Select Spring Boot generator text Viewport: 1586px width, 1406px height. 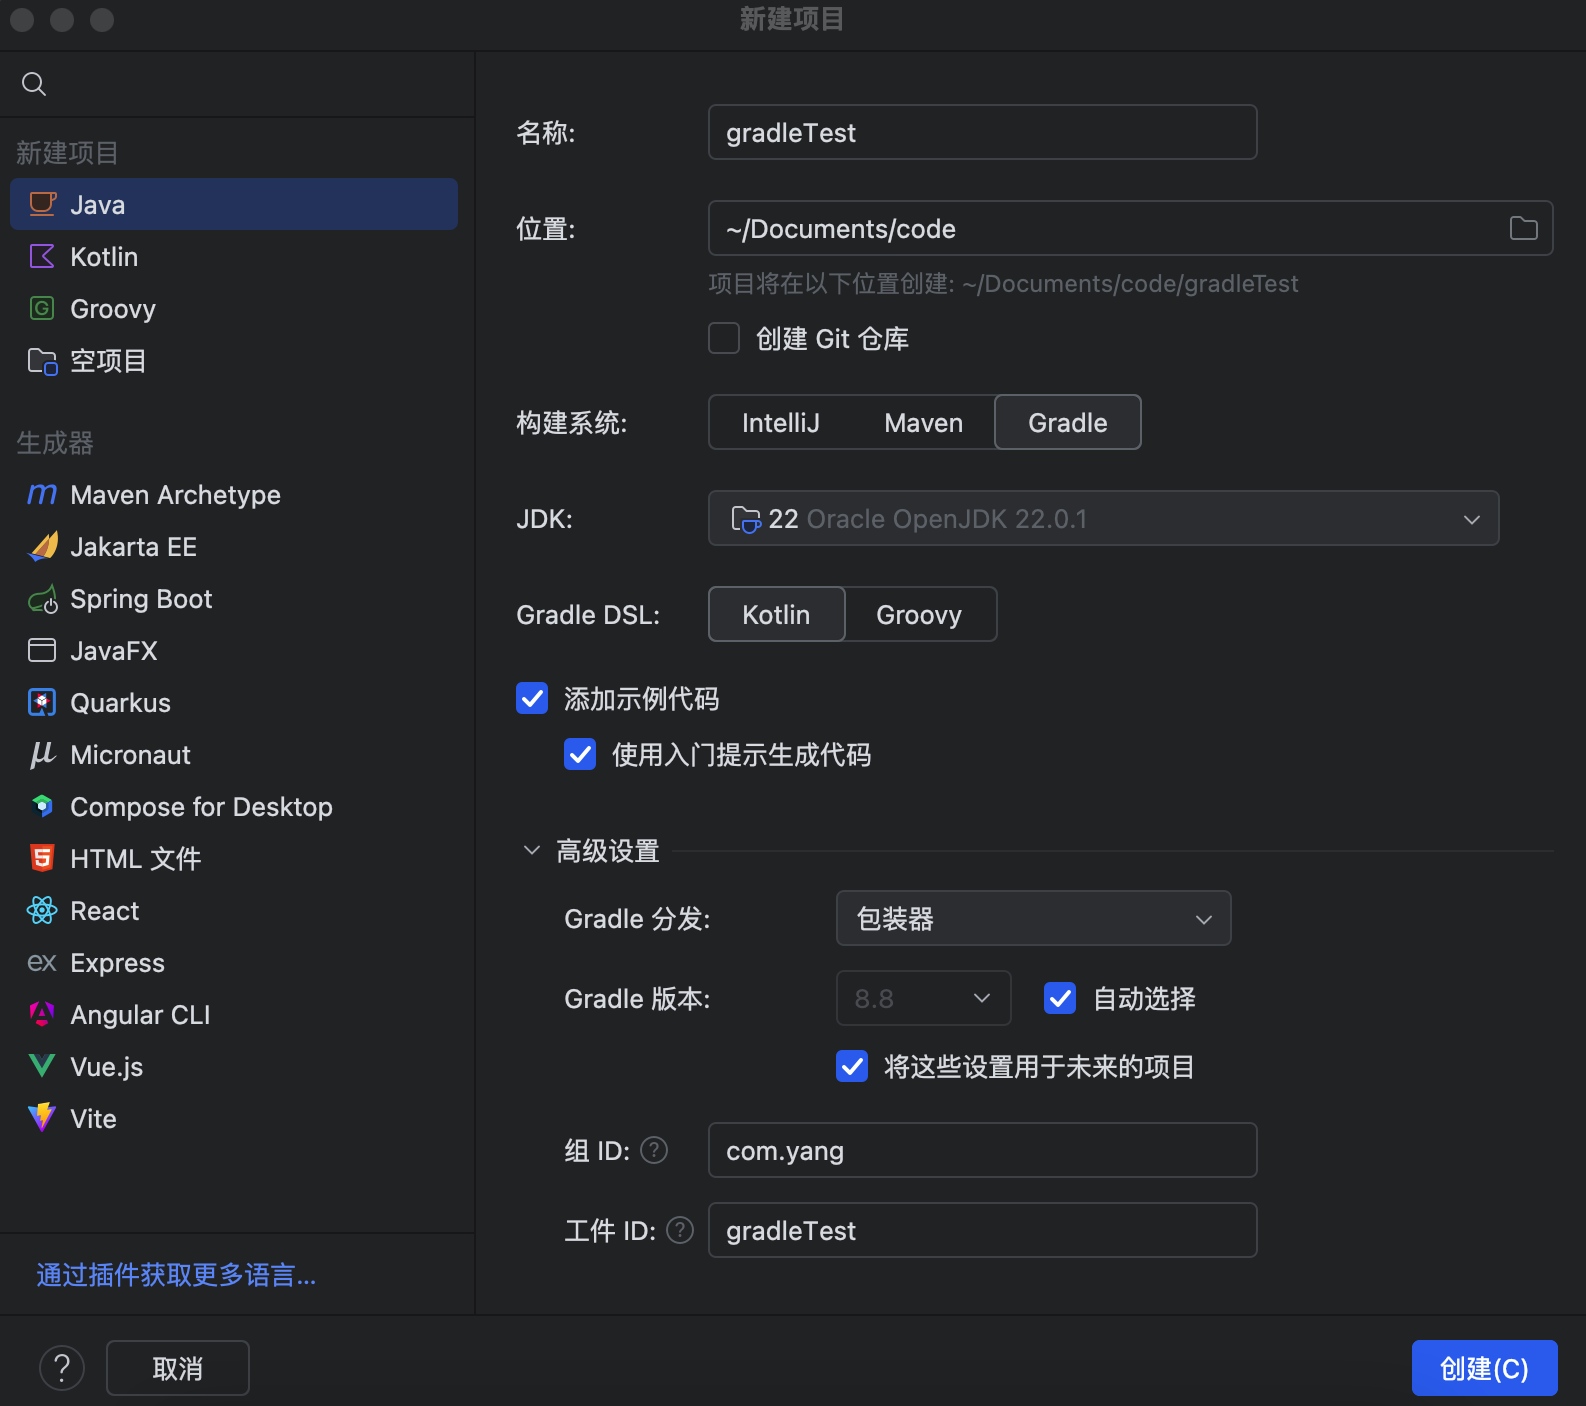pos(141,599)
